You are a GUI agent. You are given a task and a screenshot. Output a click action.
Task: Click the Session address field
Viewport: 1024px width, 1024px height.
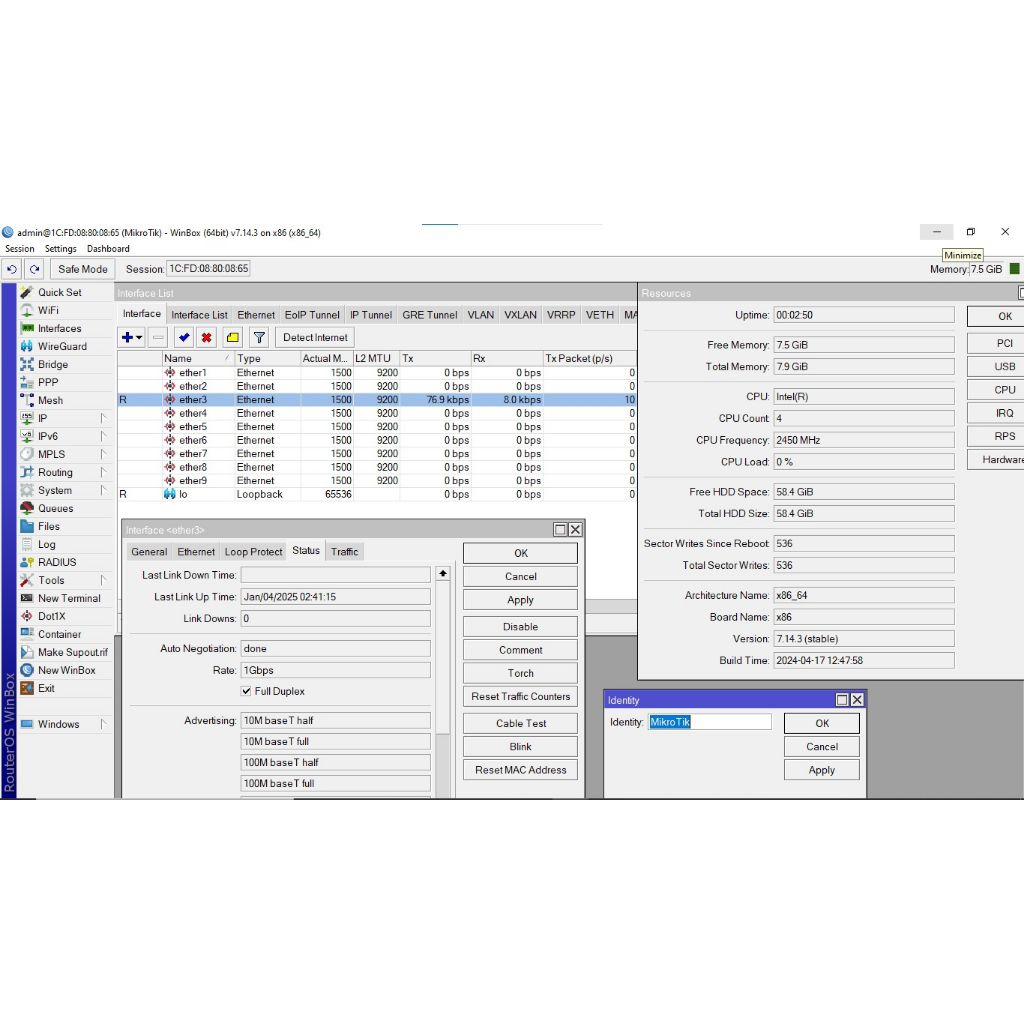[x=209, y=268]
